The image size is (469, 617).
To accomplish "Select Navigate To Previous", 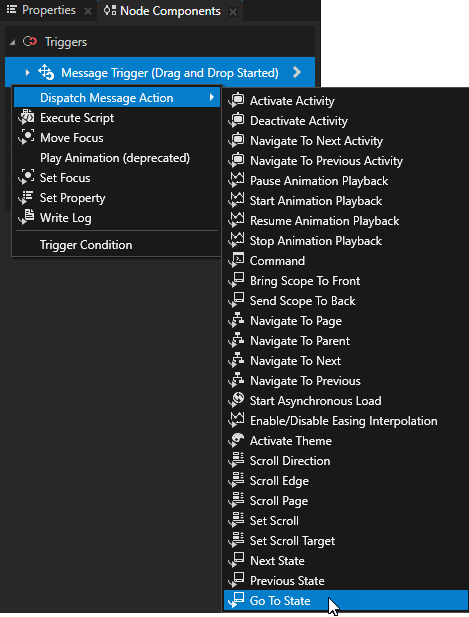I will coord(345,381).
